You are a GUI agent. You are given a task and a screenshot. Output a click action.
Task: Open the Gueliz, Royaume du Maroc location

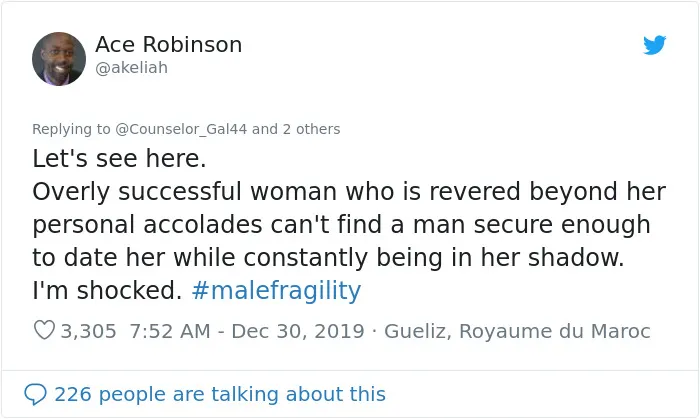click(x=517, y=331)
